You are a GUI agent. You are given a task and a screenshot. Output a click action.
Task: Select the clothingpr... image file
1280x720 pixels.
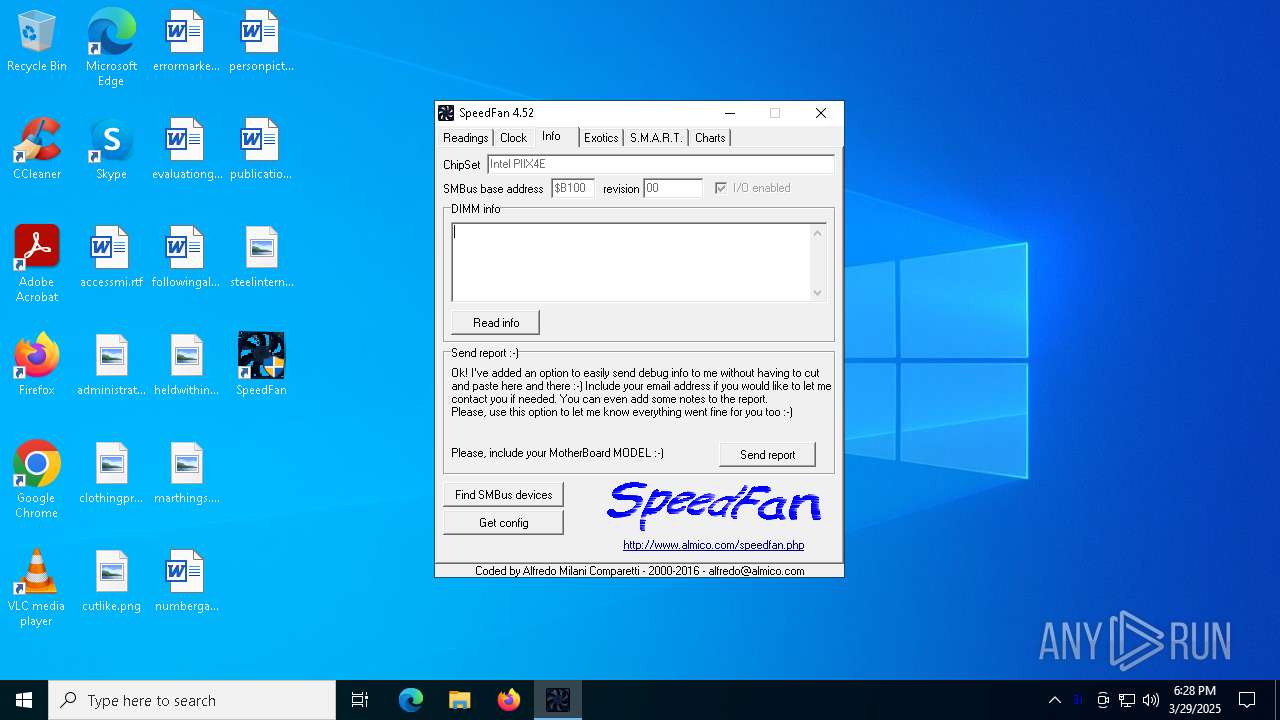(111, 474)
